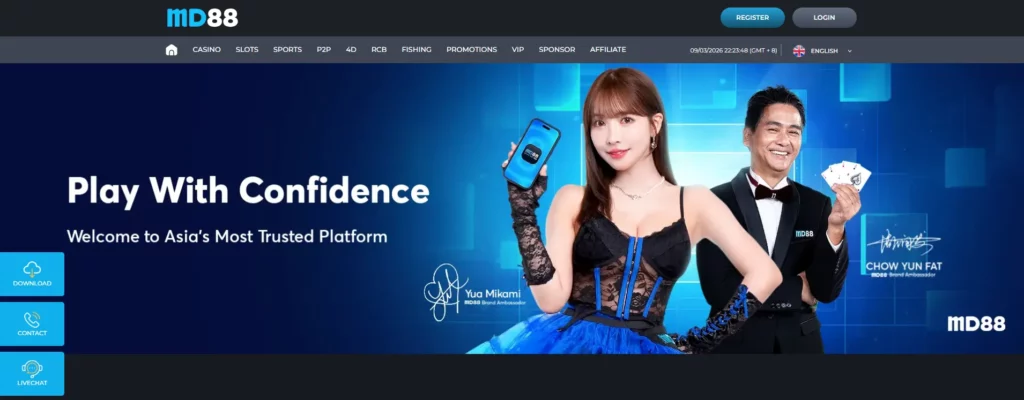Open the RCB menu item
The height and width of the screenshot is (400, 1024).
coord(379,50)
